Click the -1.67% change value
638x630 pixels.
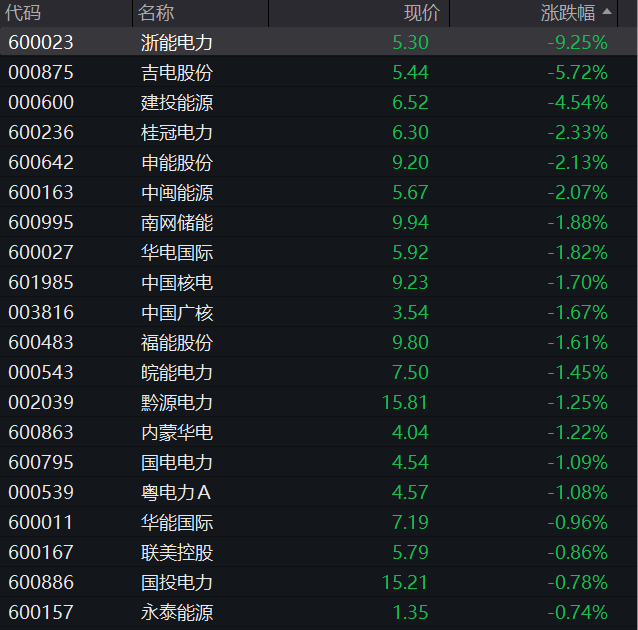coord(577,312)
